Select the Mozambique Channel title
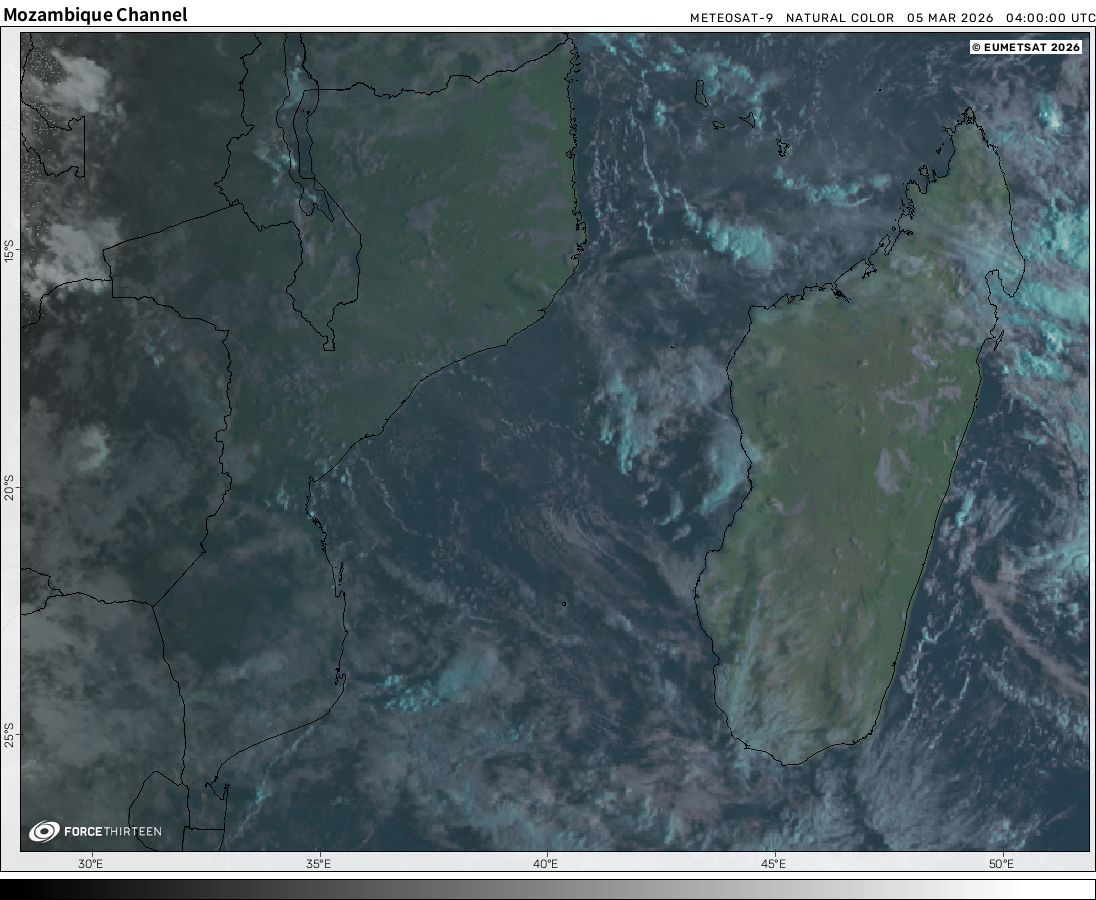 pos(95,15)
